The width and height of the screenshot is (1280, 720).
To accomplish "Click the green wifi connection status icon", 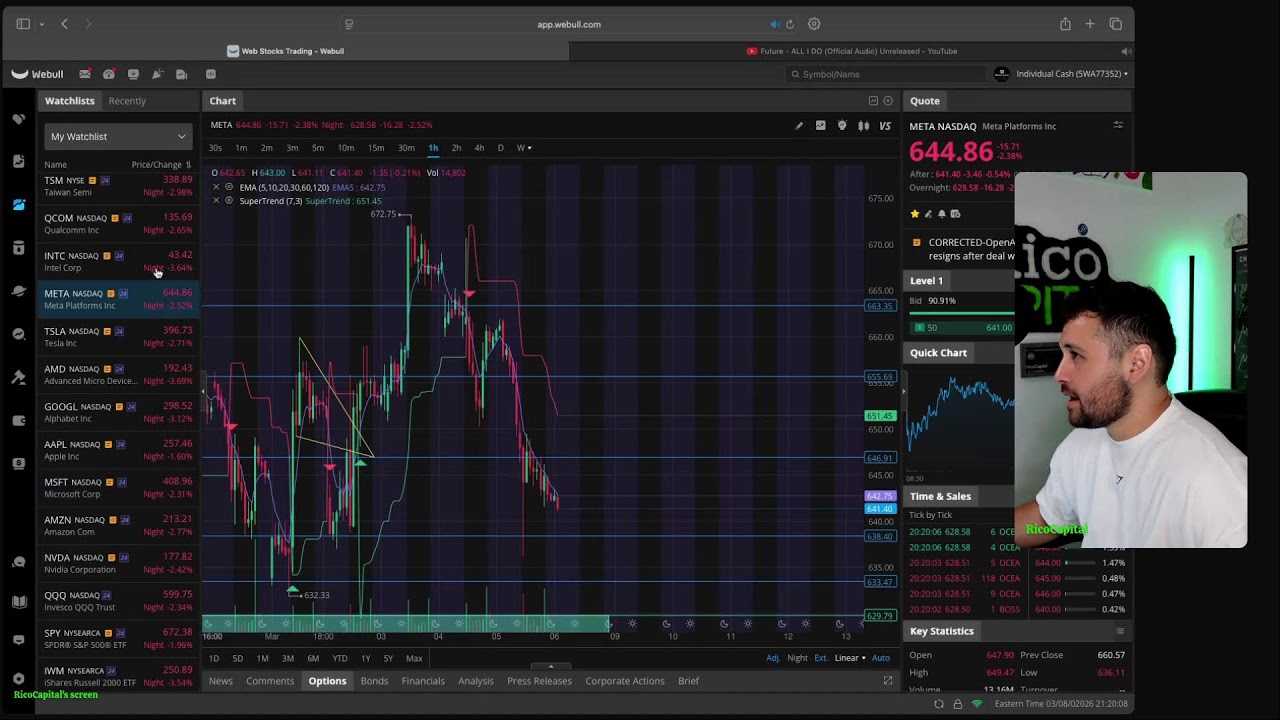I will point(977,704).
